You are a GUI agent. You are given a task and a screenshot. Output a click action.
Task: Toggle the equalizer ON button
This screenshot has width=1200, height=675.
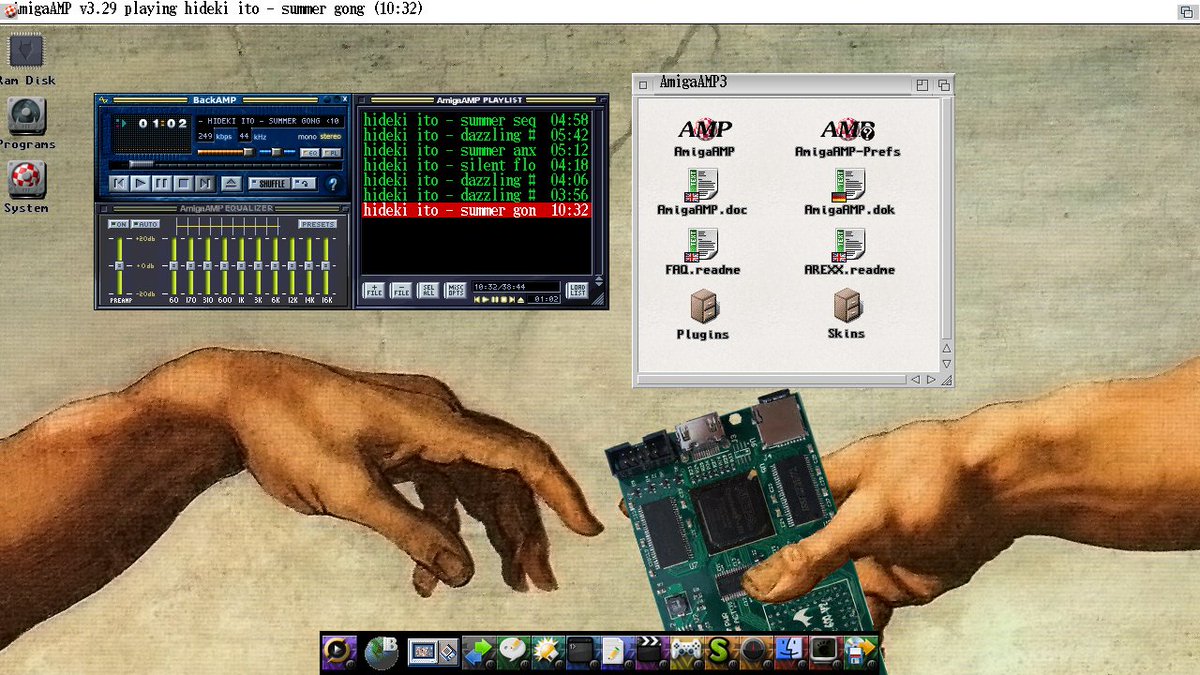point(118,224)
